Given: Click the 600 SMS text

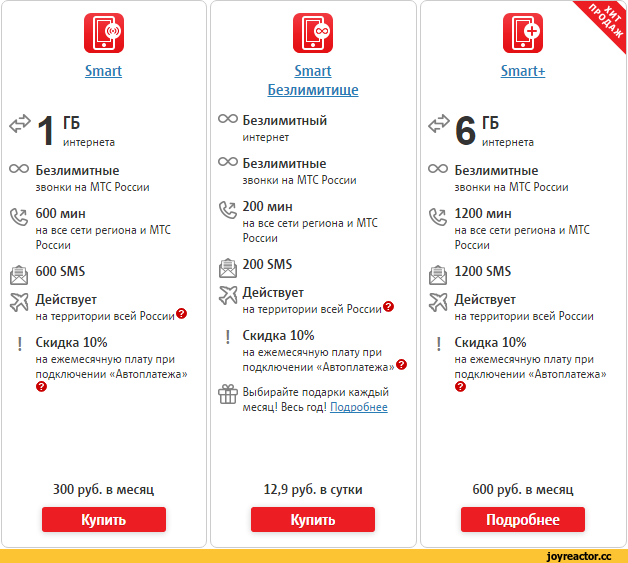Looking at the screenshot, I should 60,271.
